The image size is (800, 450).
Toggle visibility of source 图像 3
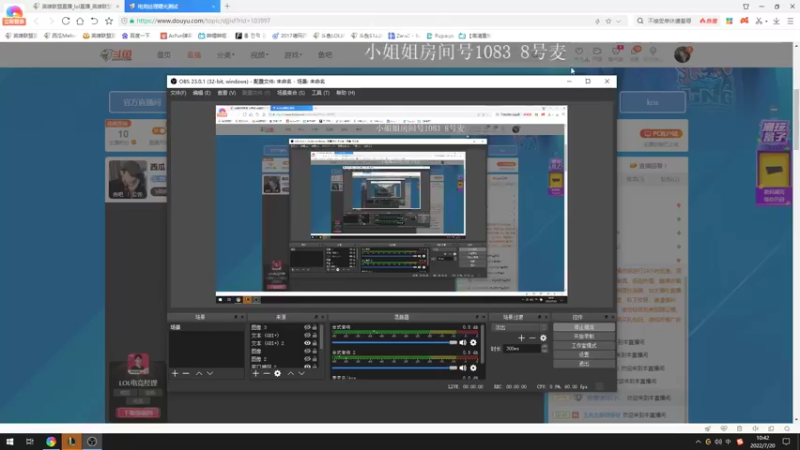[x=307, y=328]
